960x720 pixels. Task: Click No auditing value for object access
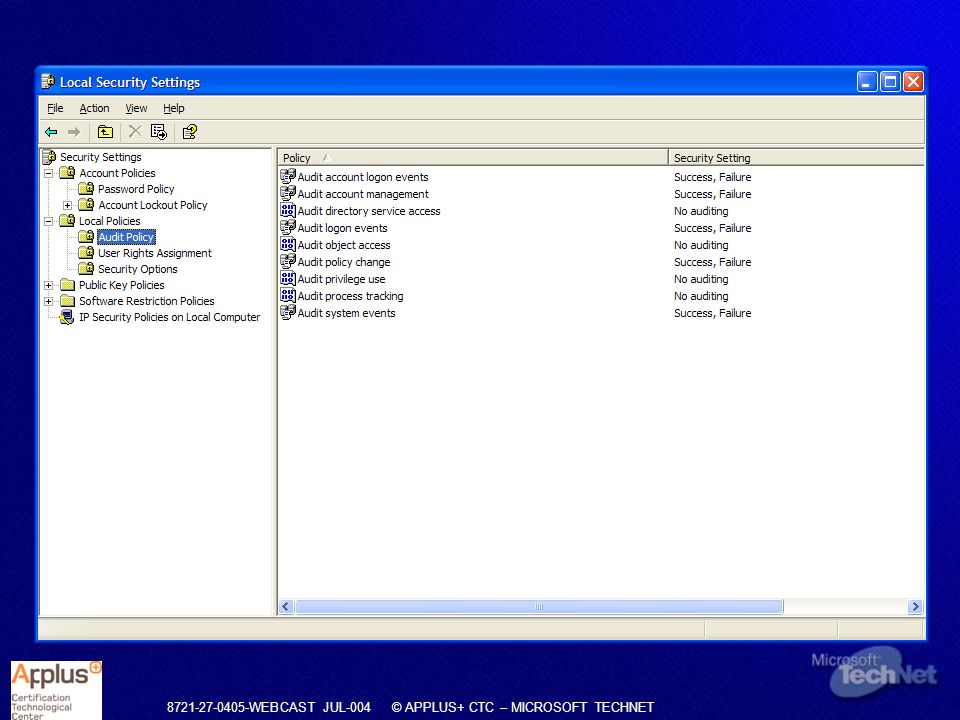[701, 245]
